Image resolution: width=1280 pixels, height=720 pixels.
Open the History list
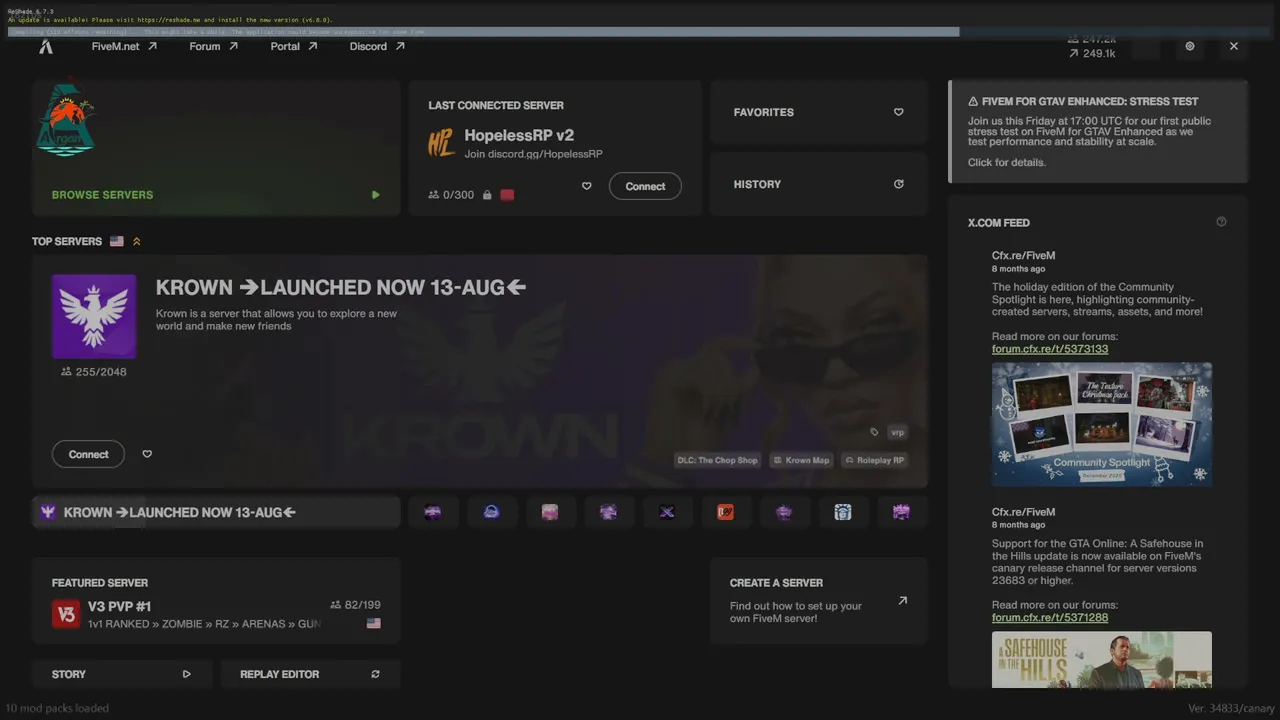(x=819, y=184)
